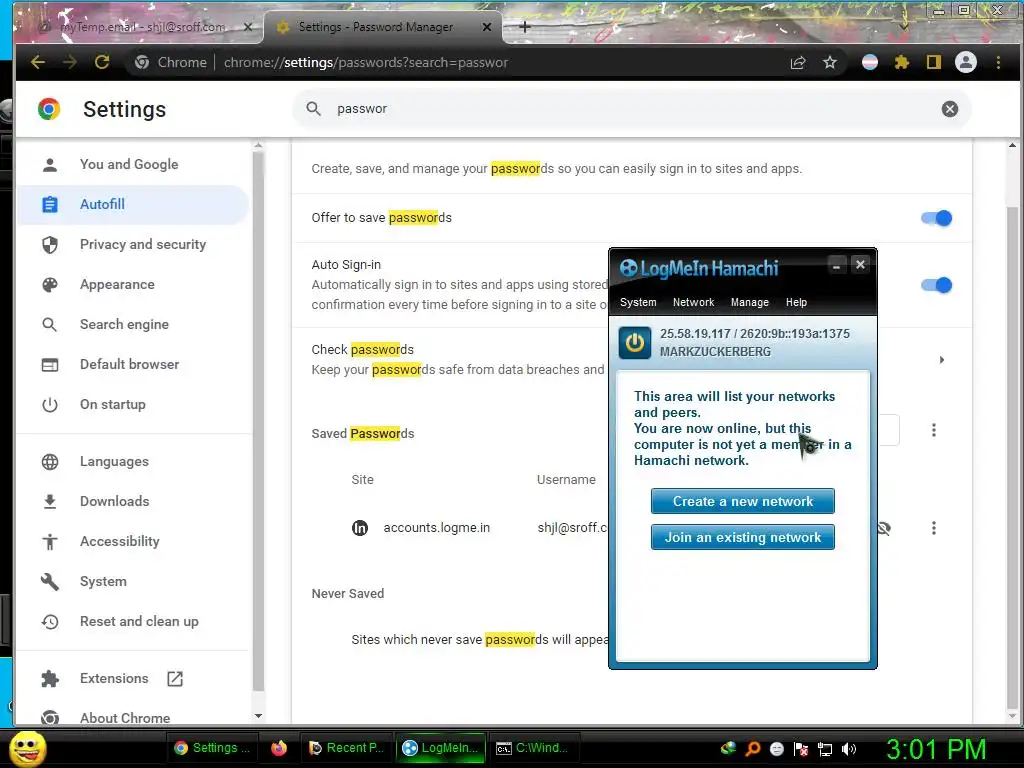Open Search engine settings
This screenshot has width=1024, height=768.
click(x=133, y=325)
